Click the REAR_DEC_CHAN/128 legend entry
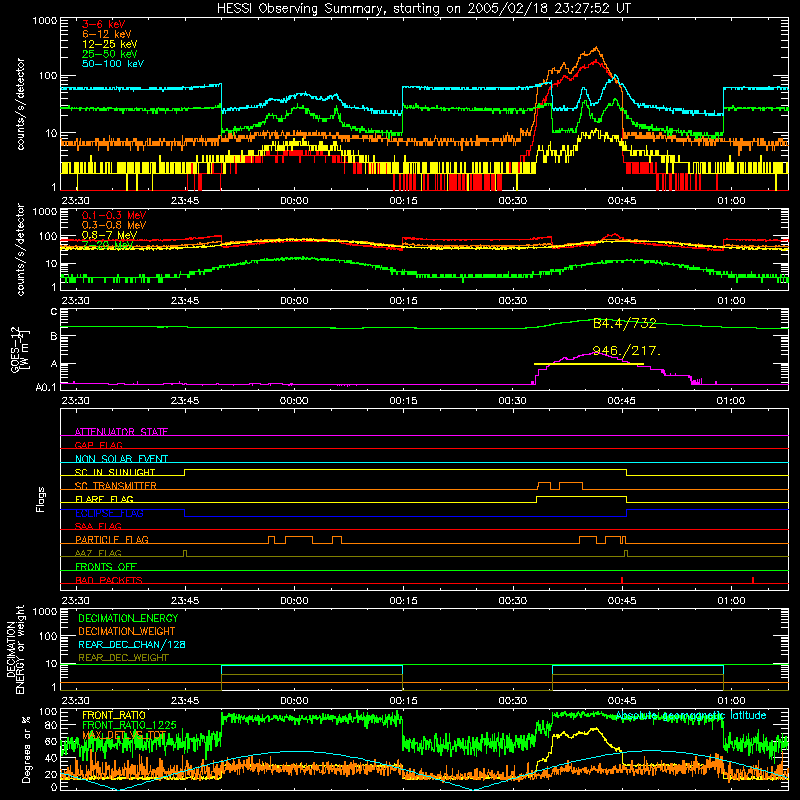Viewport: 800px width, 800px height. (x=132, y=644)
